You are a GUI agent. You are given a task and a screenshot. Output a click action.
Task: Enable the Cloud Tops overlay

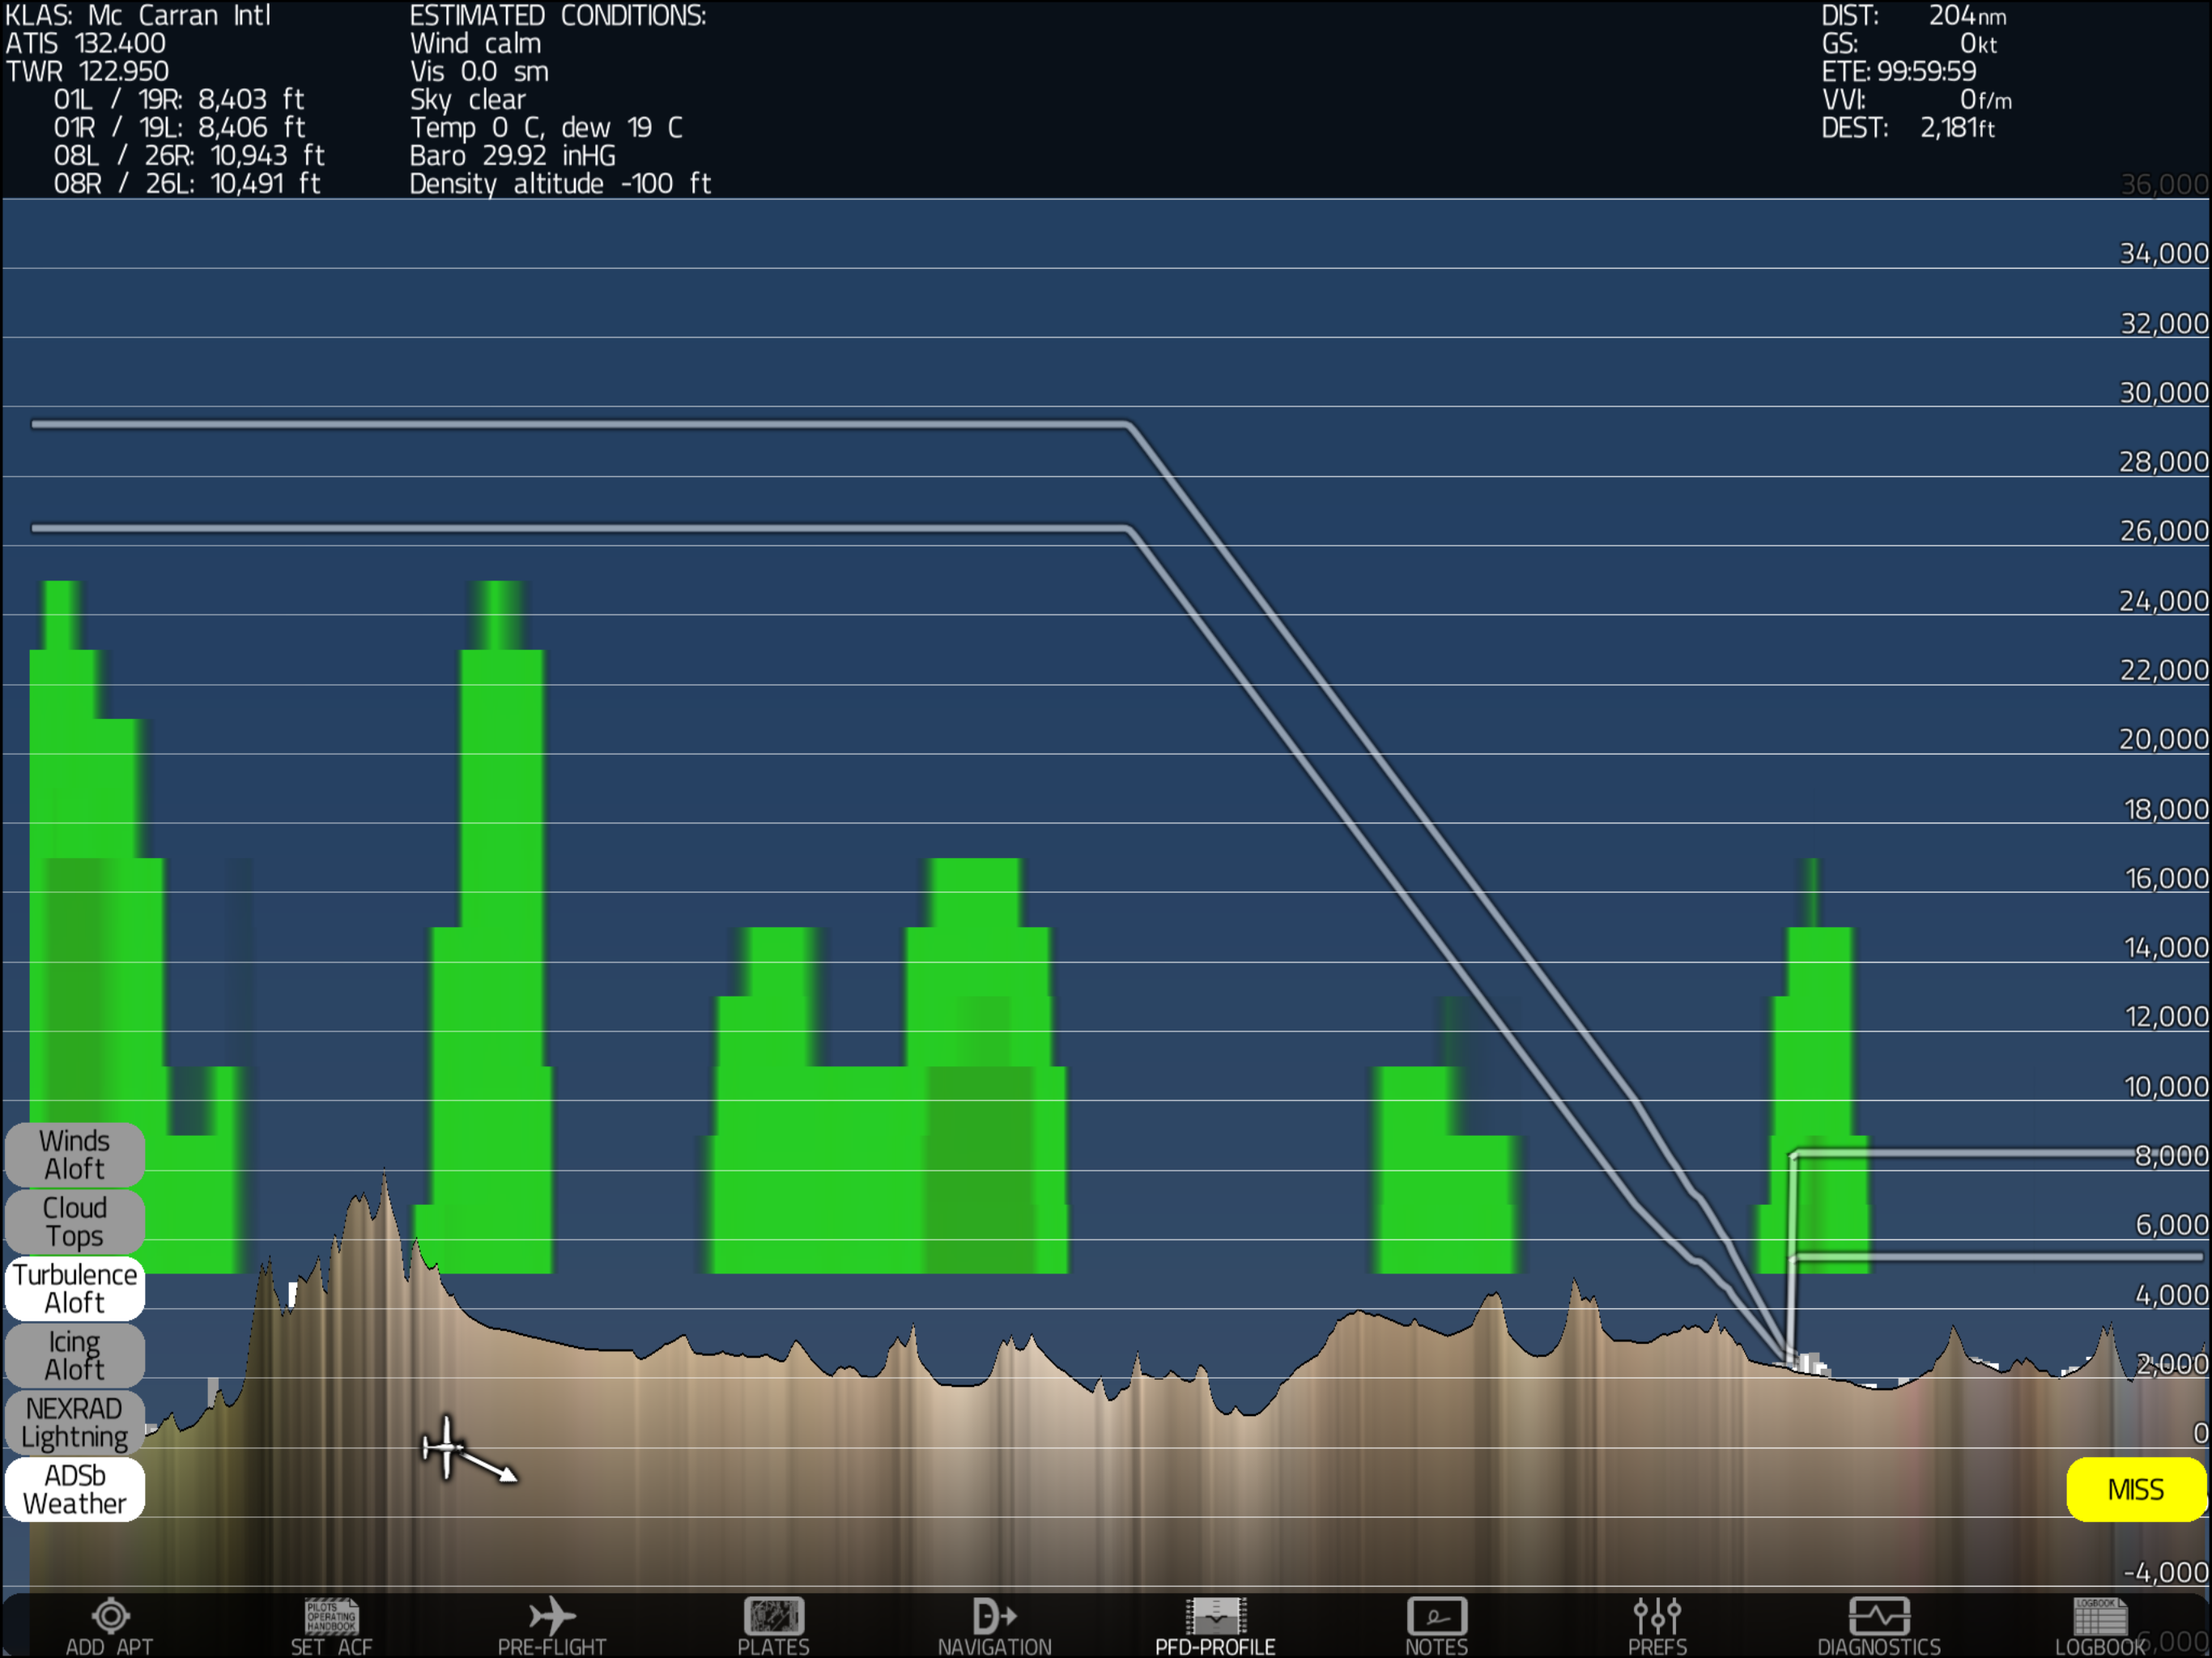pyautogui.click(x=75, y=1221)
